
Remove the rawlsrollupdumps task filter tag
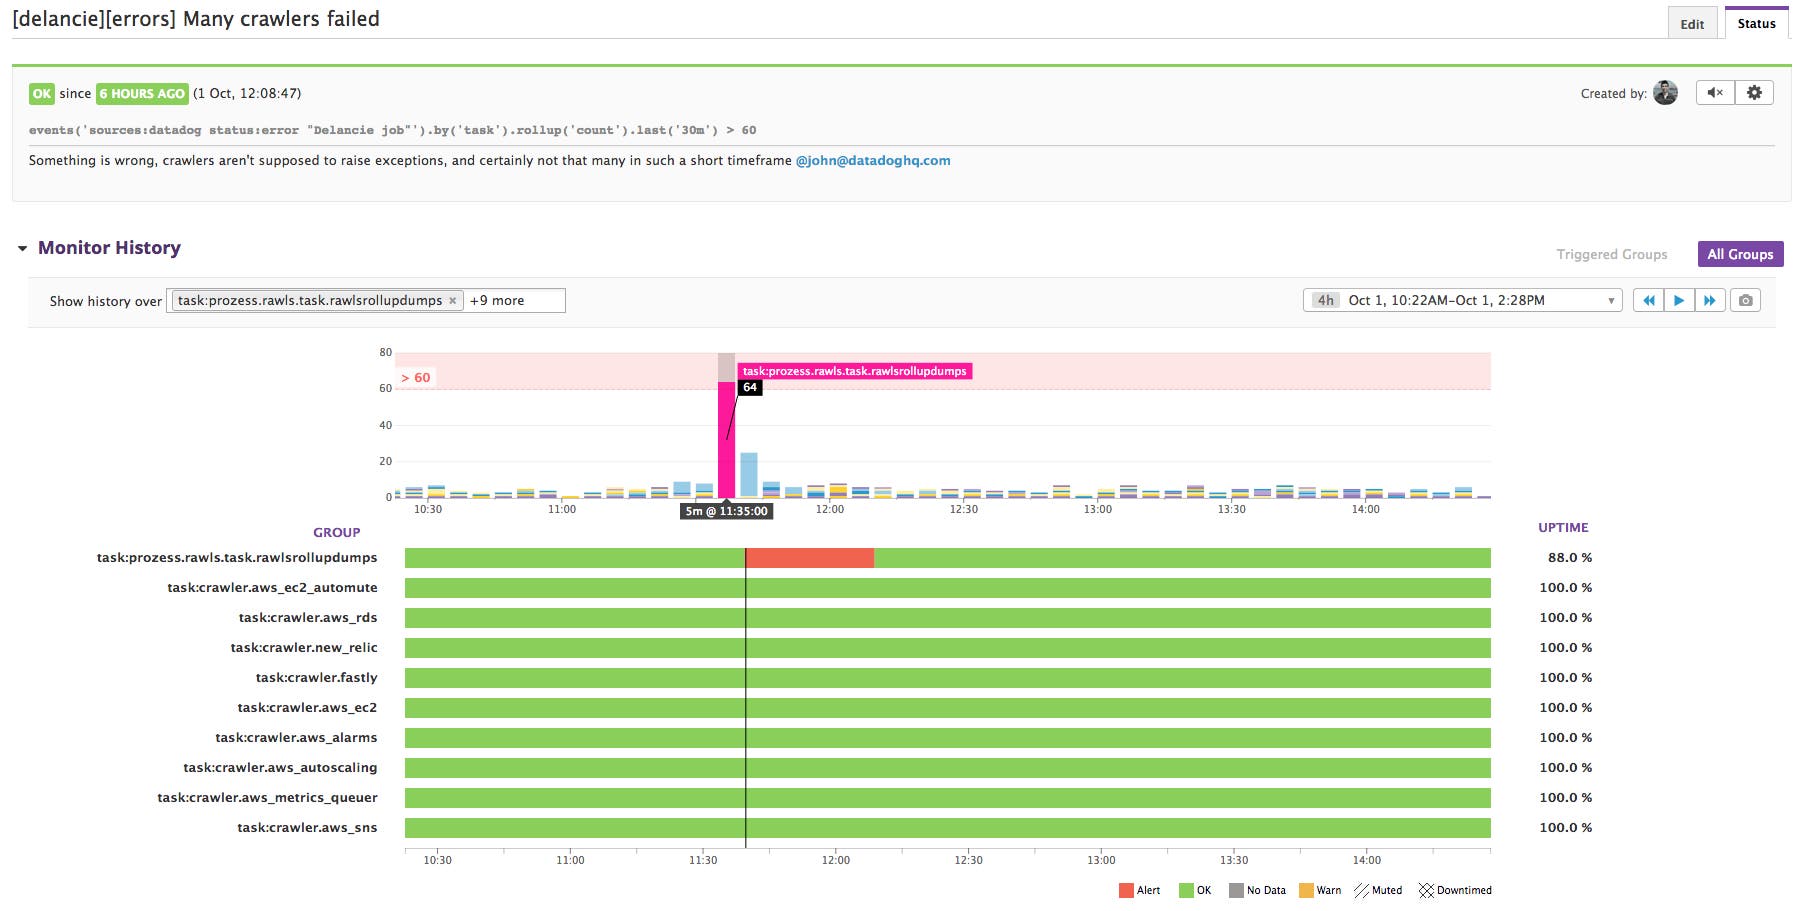click(453, 301)
